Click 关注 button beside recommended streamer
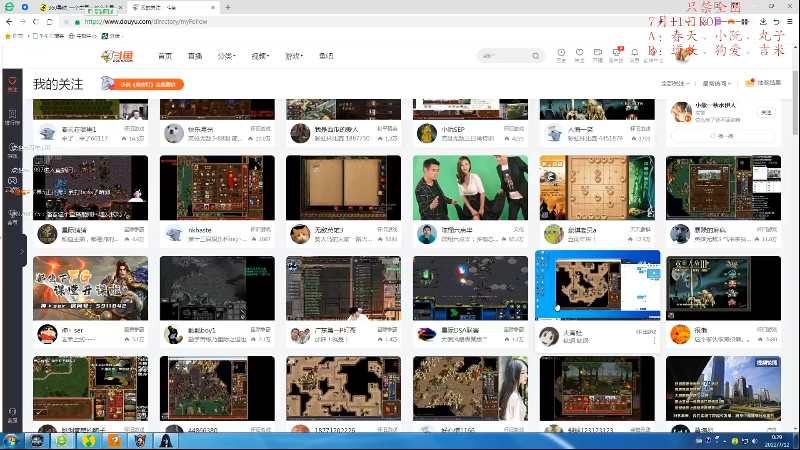The width and height of the screenshot is (800, 450). [x=766, y=112]
